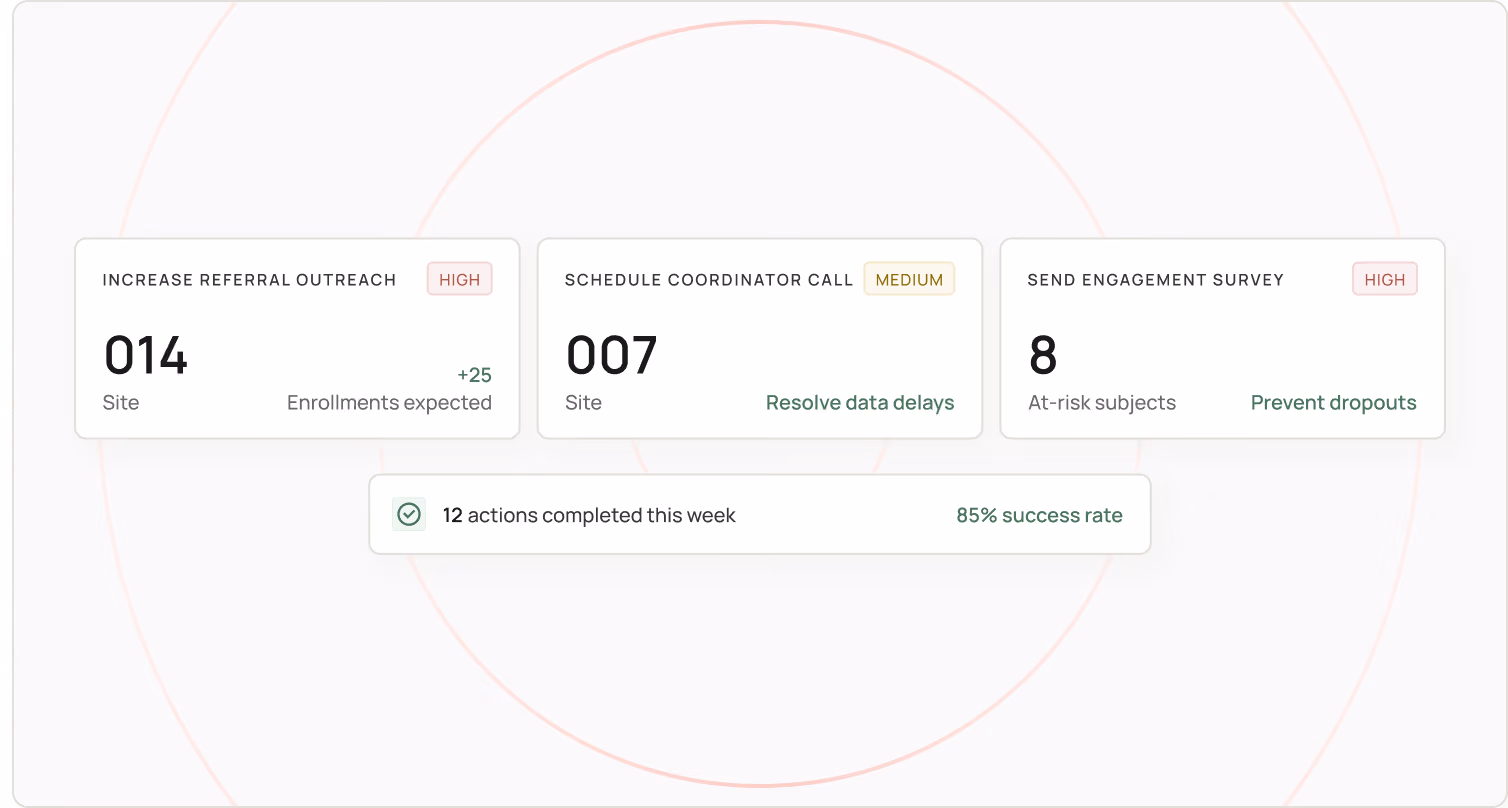Open the Schedule Coordinator Call card title
The width and height of the screenshot is (1508, 808).
709,280
